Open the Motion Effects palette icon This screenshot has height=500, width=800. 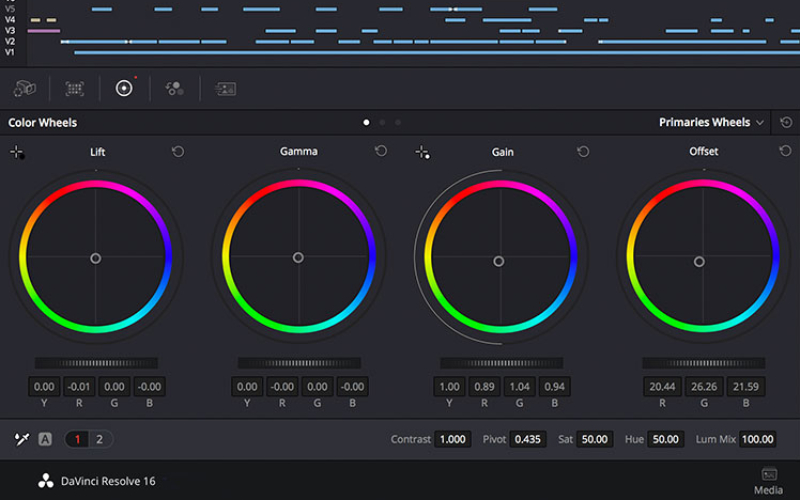(225, 89)
